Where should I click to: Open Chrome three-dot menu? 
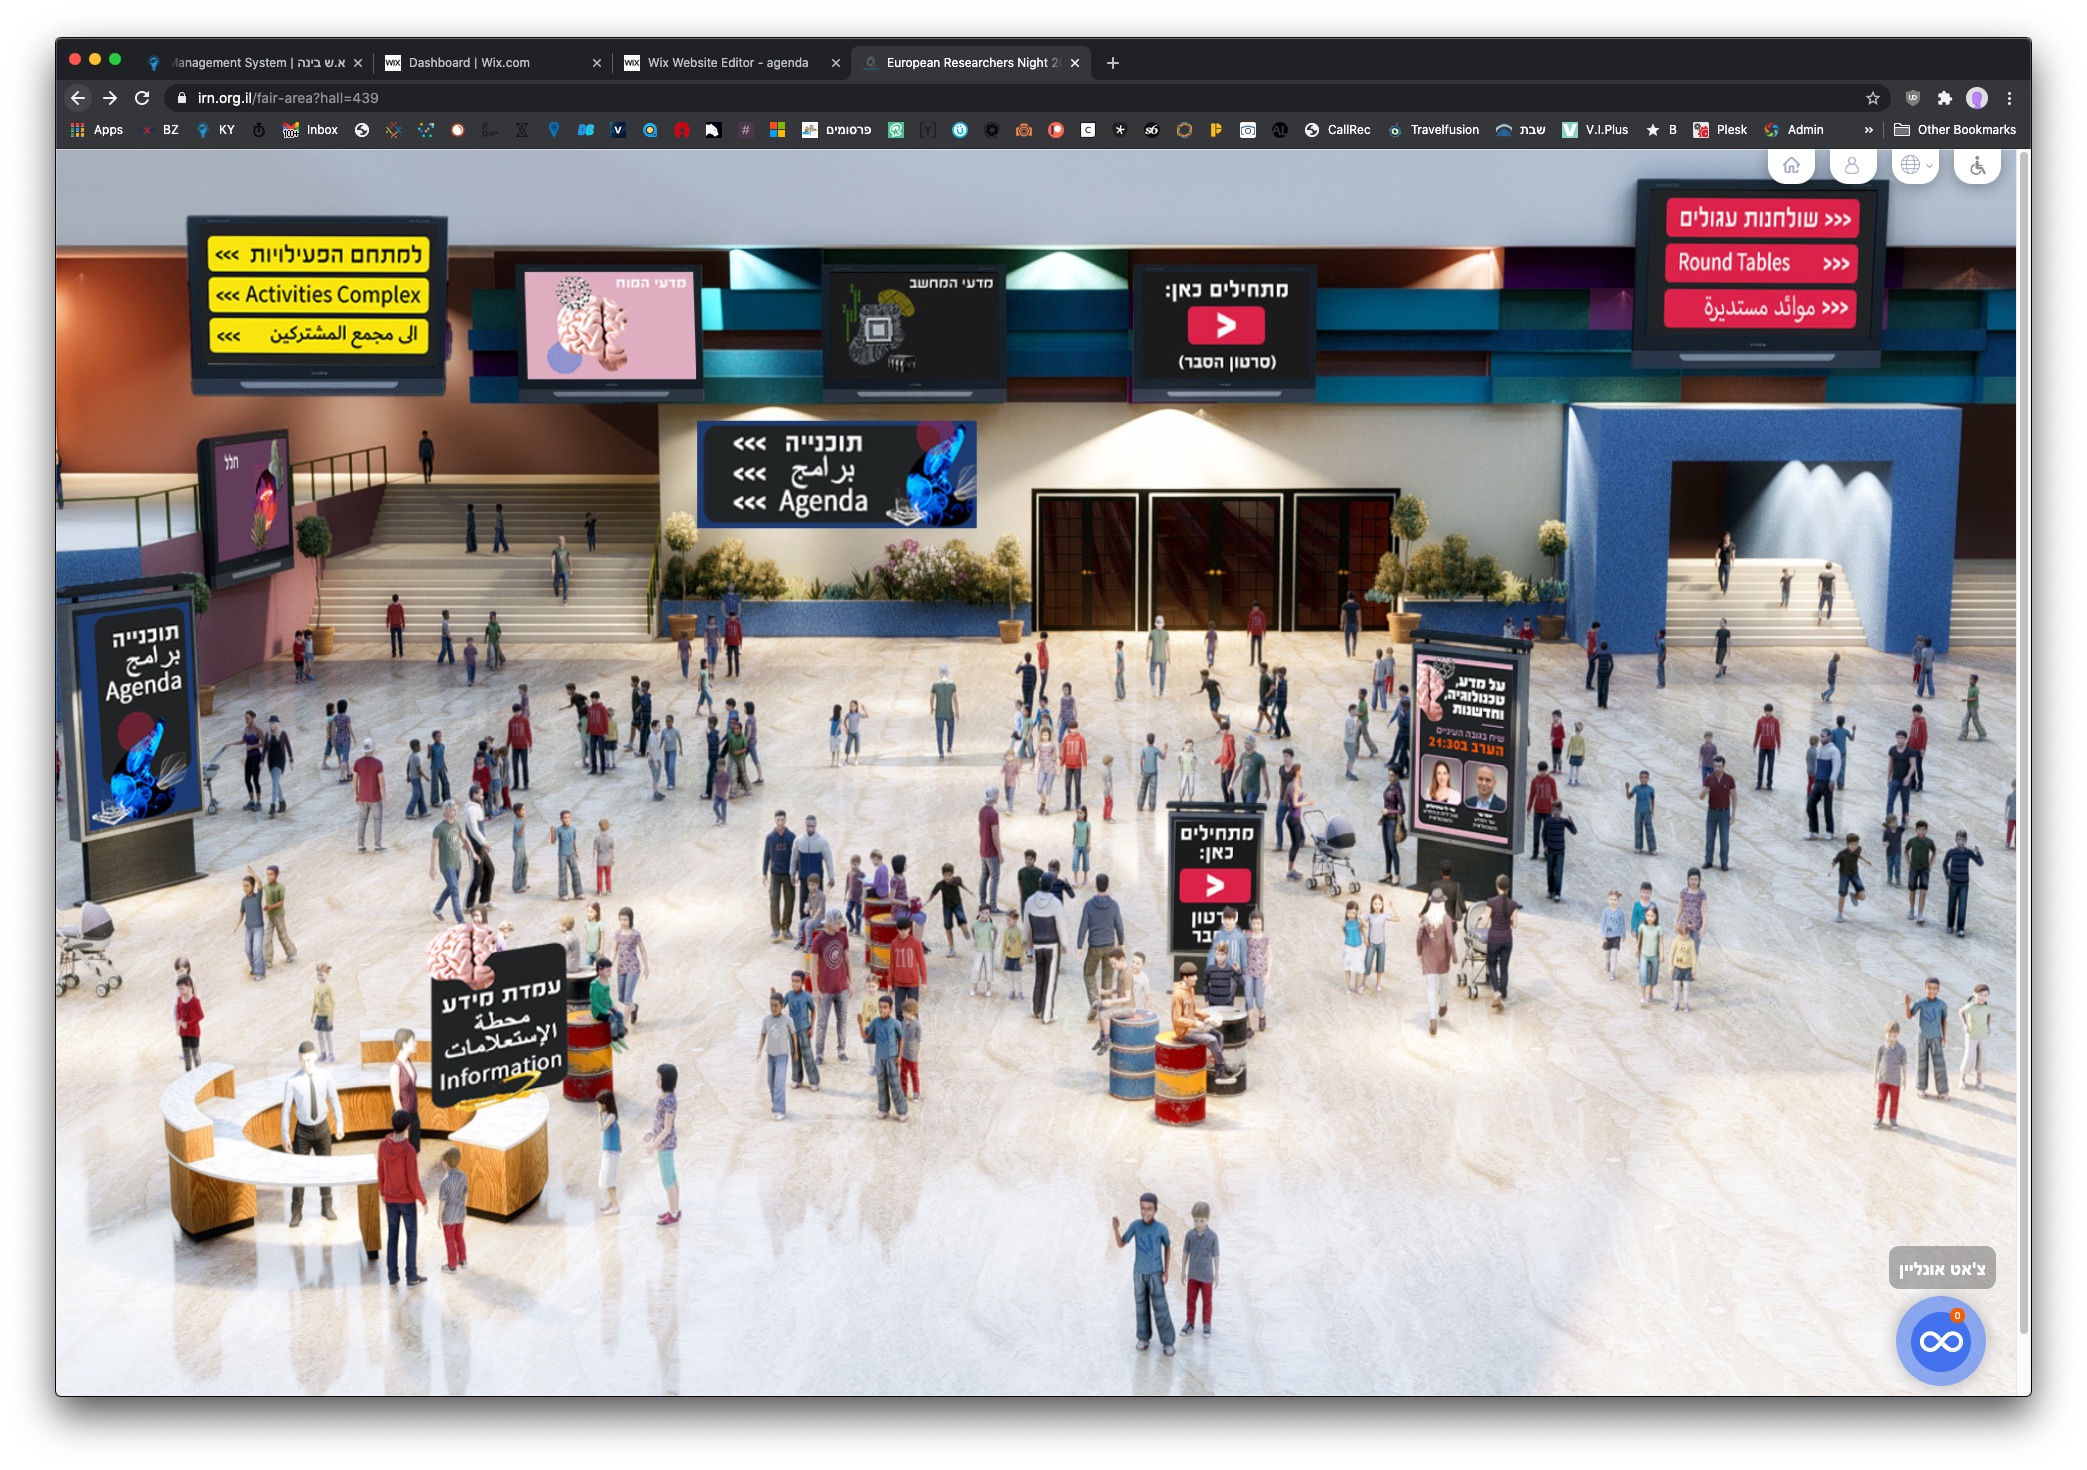click(x=2009, y=98)
